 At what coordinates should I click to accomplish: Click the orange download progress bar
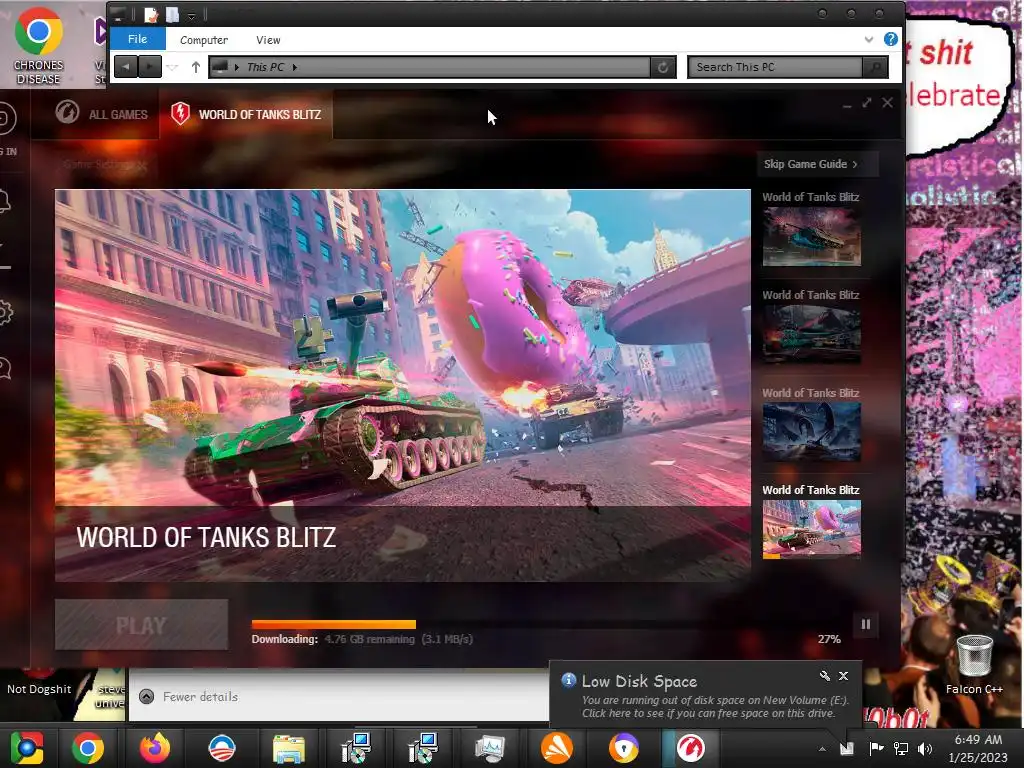click(x=333, y=624)
